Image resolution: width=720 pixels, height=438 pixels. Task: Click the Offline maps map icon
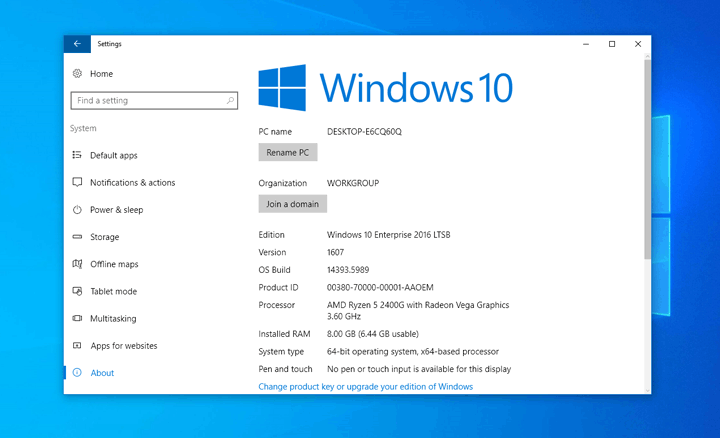point(77,264)
